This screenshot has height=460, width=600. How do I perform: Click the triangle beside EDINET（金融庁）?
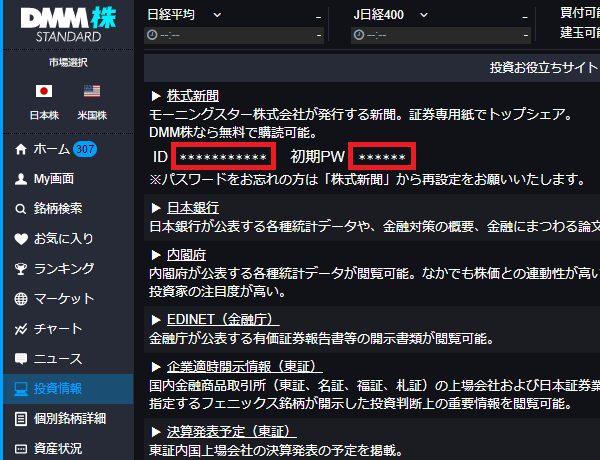coord(156,320)
